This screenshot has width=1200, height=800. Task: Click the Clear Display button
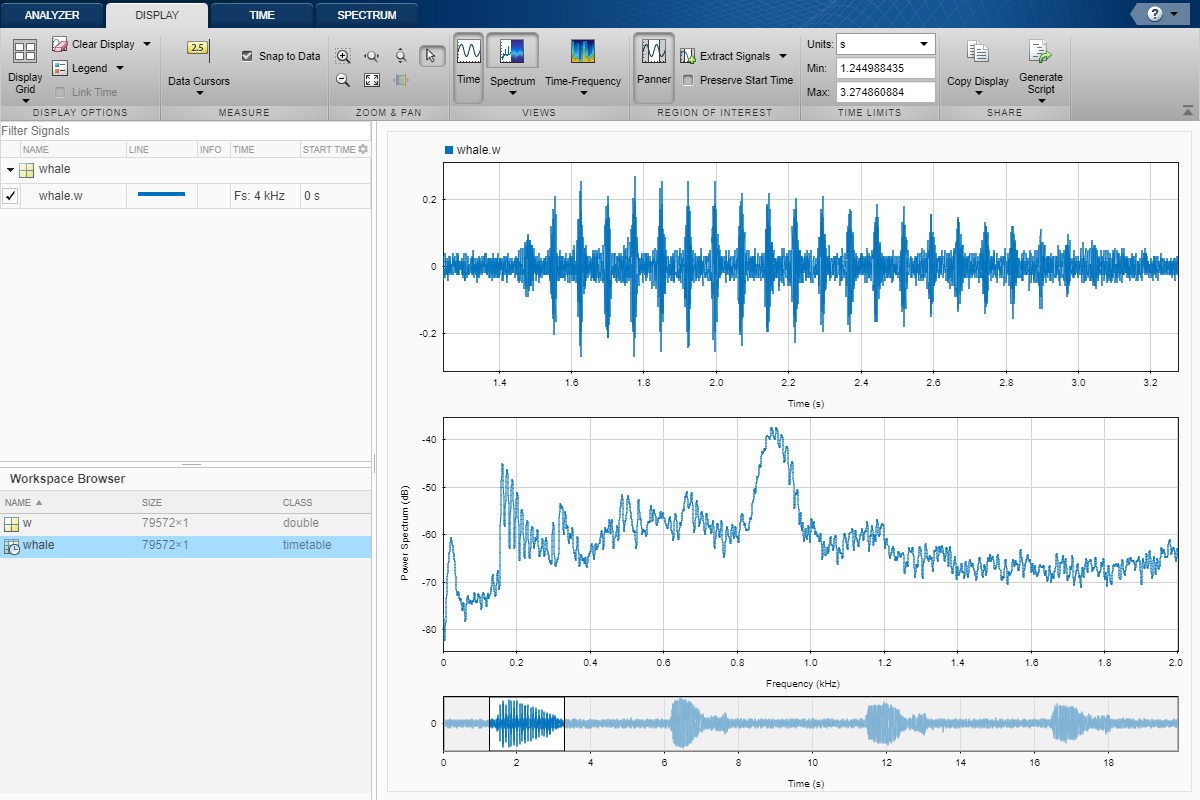[x=102, y=44]
